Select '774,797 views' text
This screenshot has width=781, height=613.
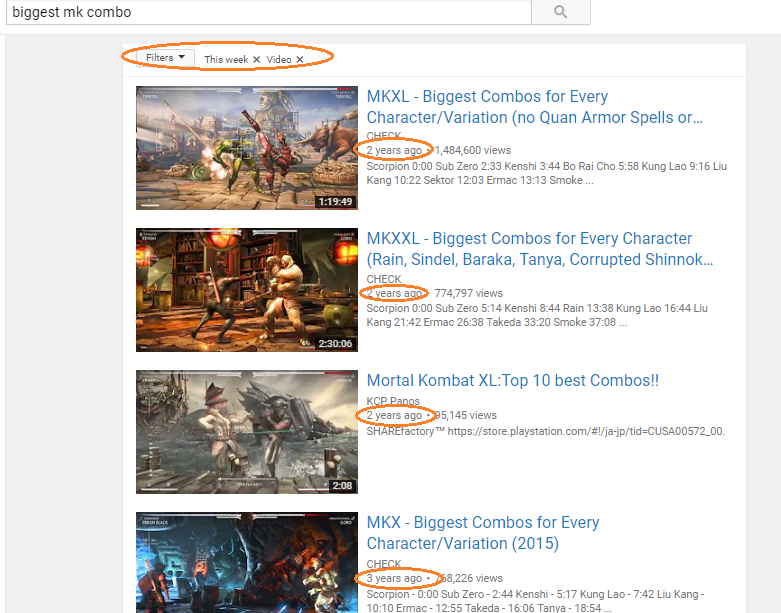468,293
